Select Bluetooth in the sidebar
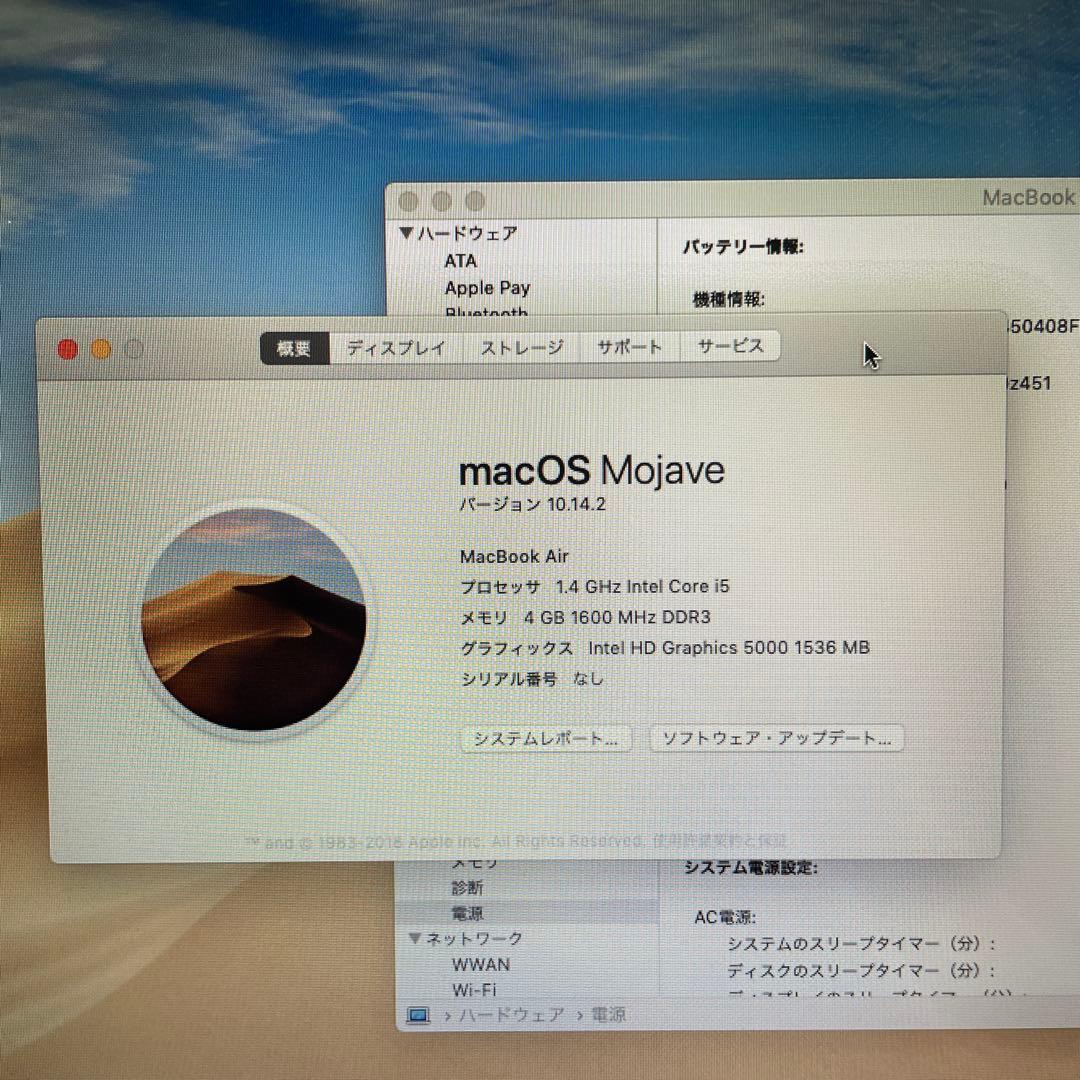This screenshot has height=1080, width=1080. pyautogui.click(x=486, y=313)
